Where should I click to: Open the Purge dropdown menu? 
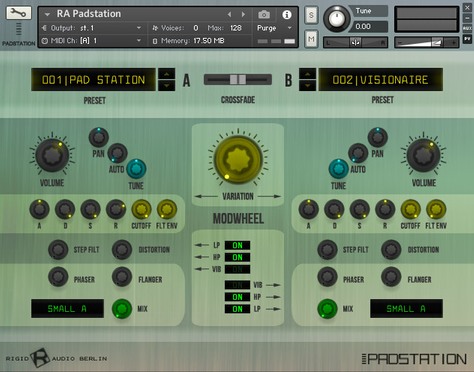point(289,28)
